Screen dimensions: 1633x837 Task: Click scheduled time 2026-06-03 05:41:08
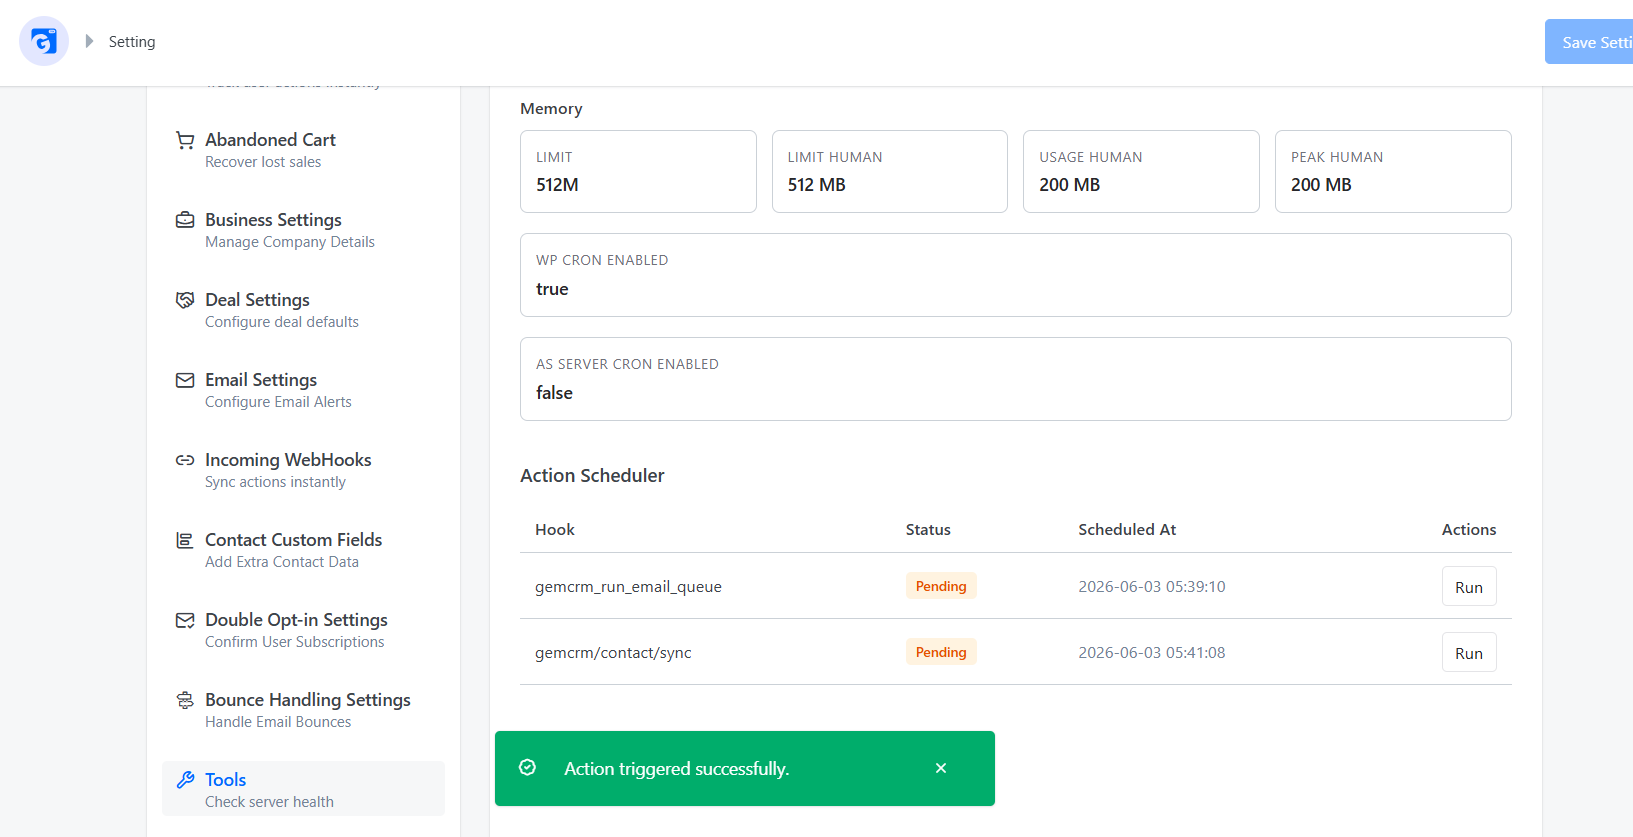click(x=1151, y=653)
